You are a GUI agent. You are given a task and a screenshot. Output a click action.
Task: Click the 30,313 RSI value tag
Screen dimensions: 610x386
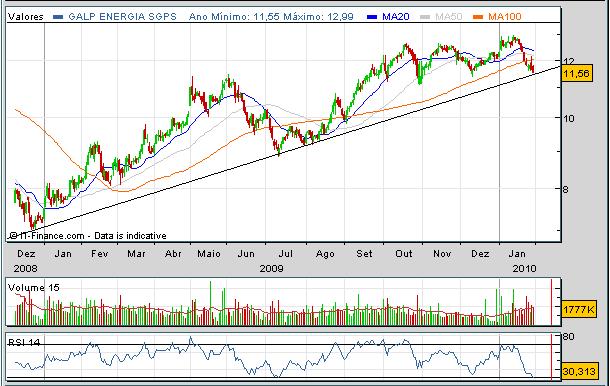[x=579, y=371]
